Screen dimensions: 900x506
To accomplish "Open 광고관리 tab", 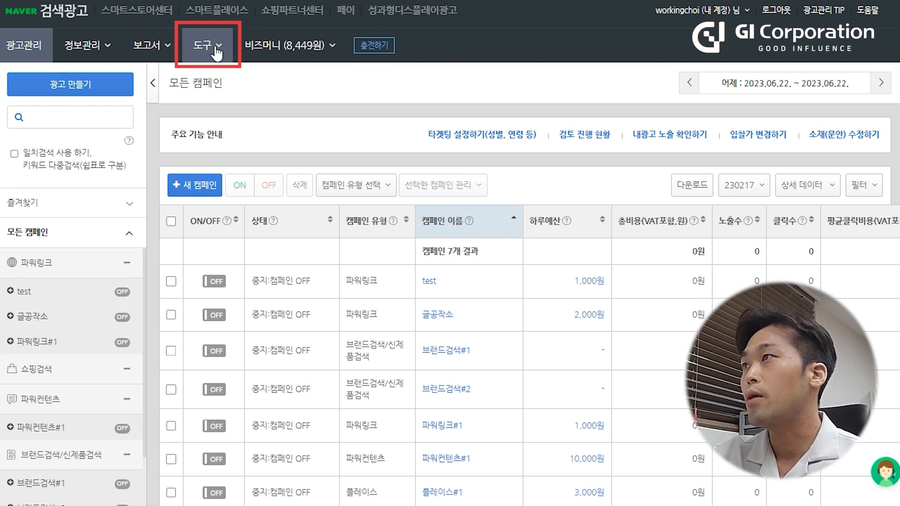I will pyautogui.click(x=24, y=45).
